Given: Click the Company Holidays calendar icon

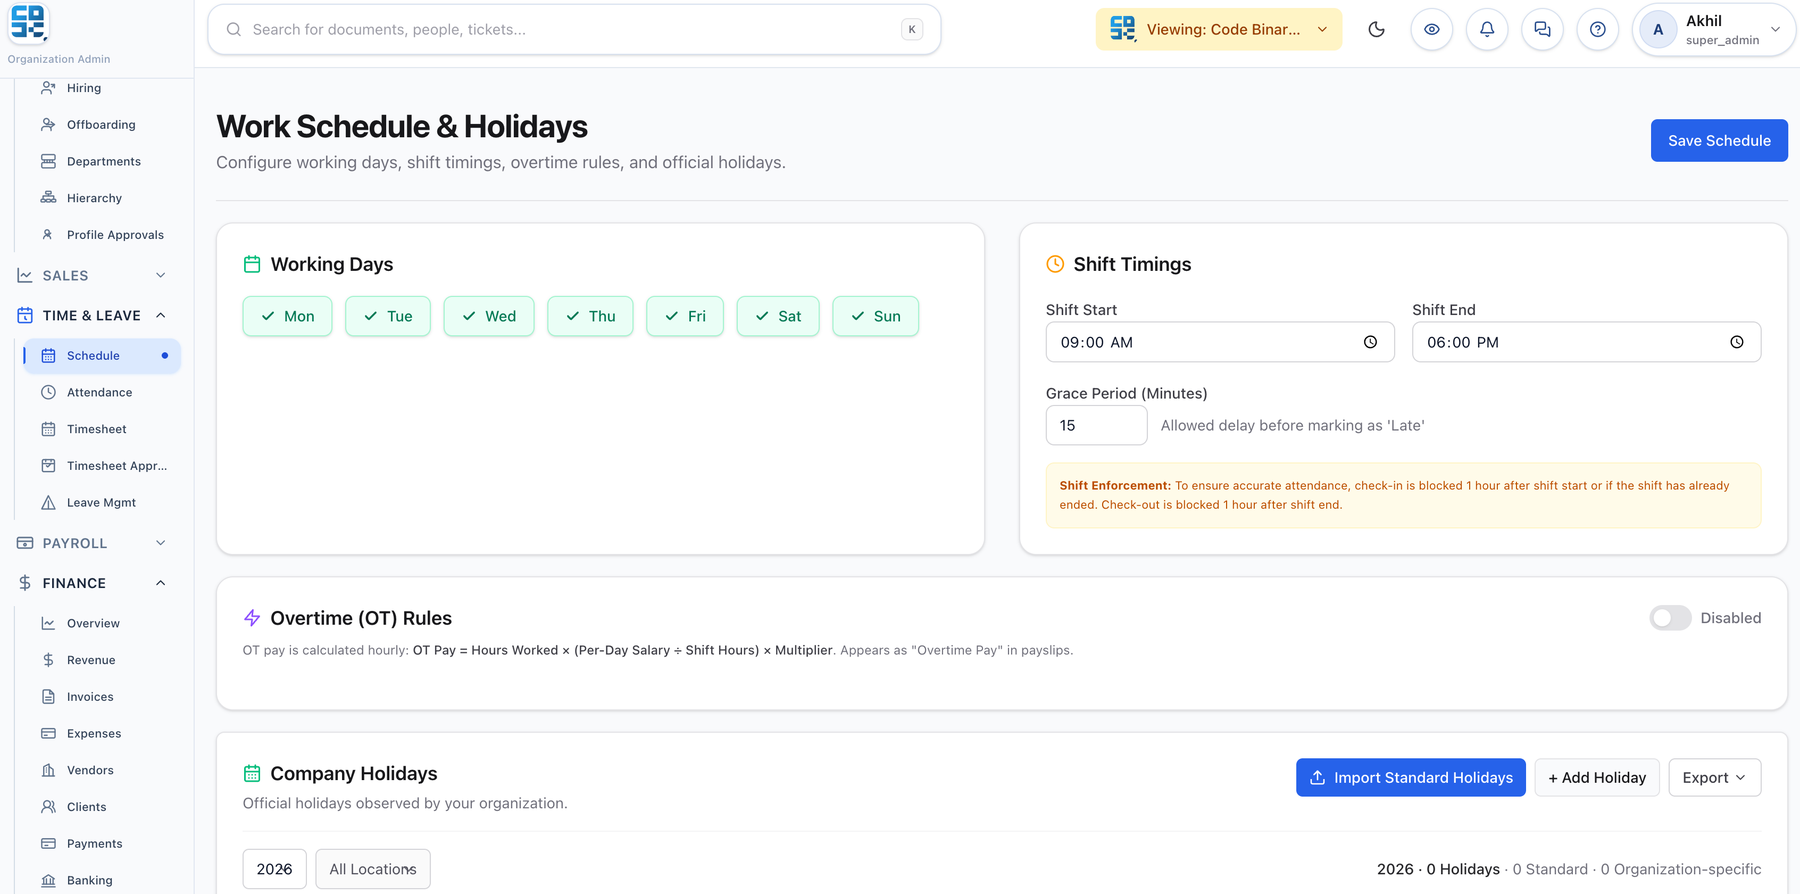Looking at the screenshot, I should (252, 773).
